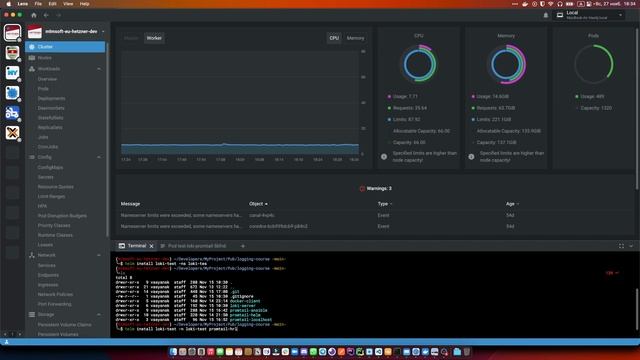Open the blue gear cluster hotbar icon

tap(12, 93)
